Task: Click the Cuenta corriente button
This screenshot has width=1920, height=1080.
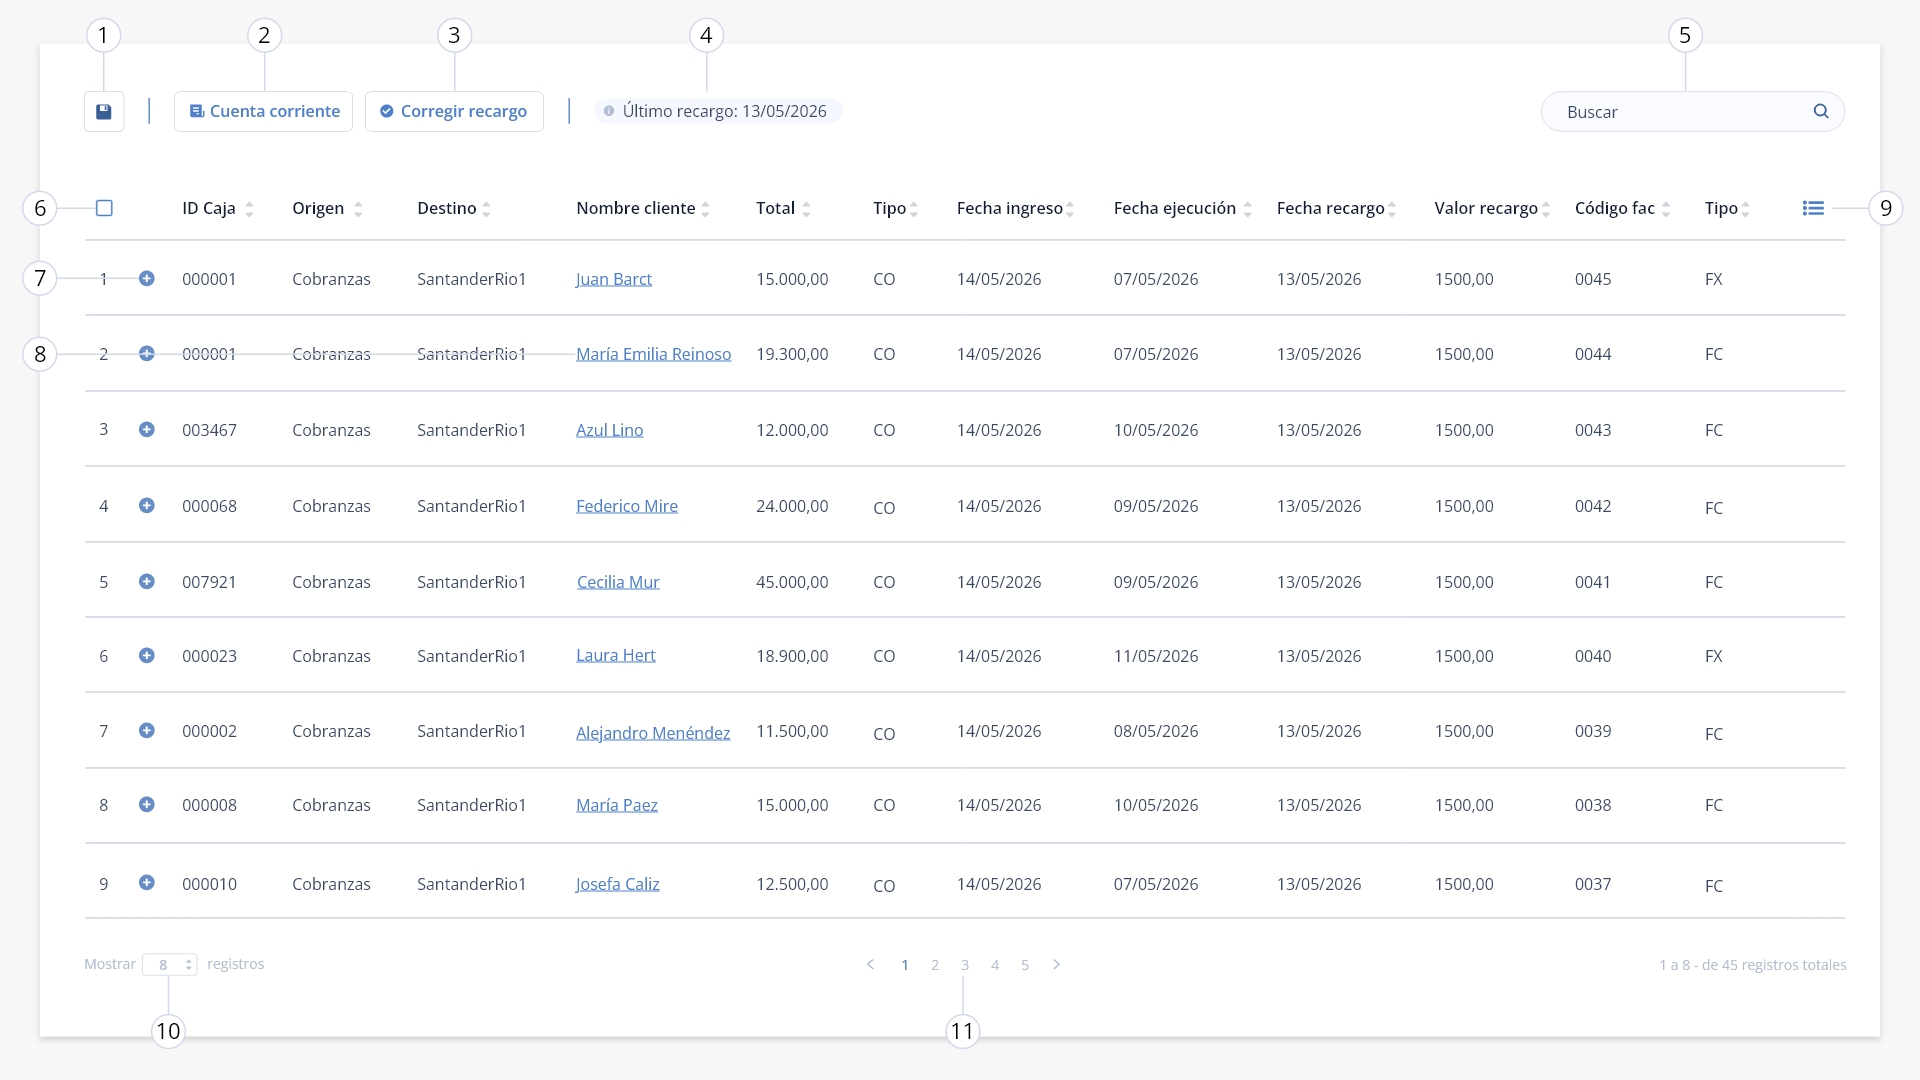Action: 264,111
